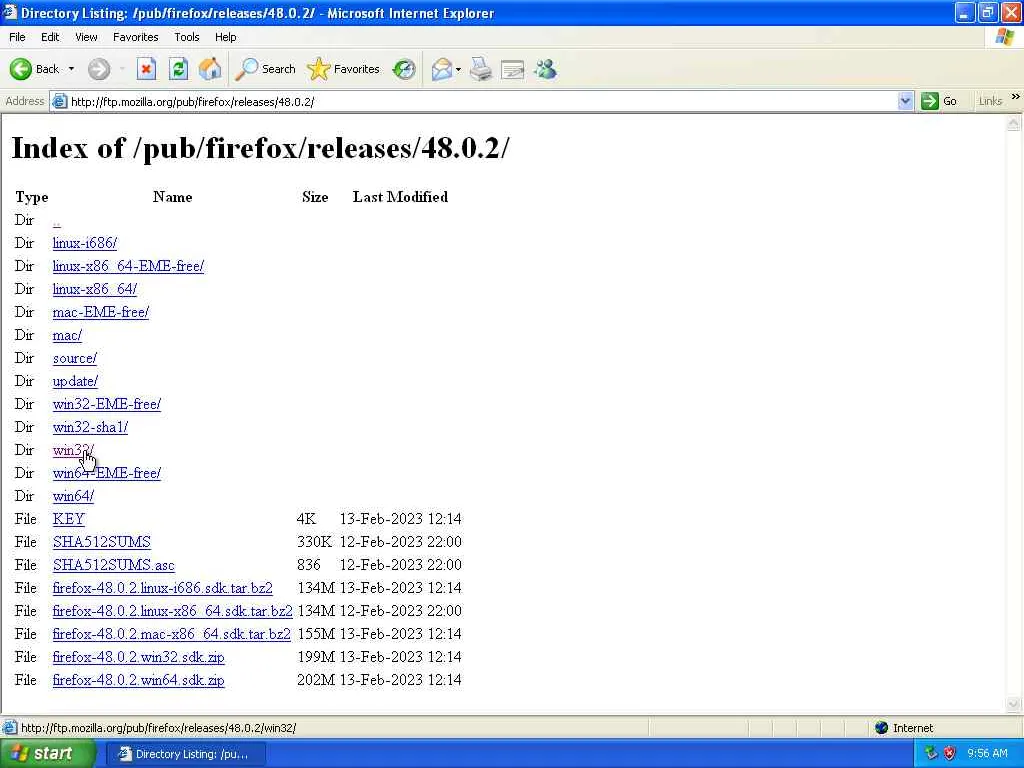Open the Messenger people icon
The image size is (1024, 768).
[x=545, y=69]
